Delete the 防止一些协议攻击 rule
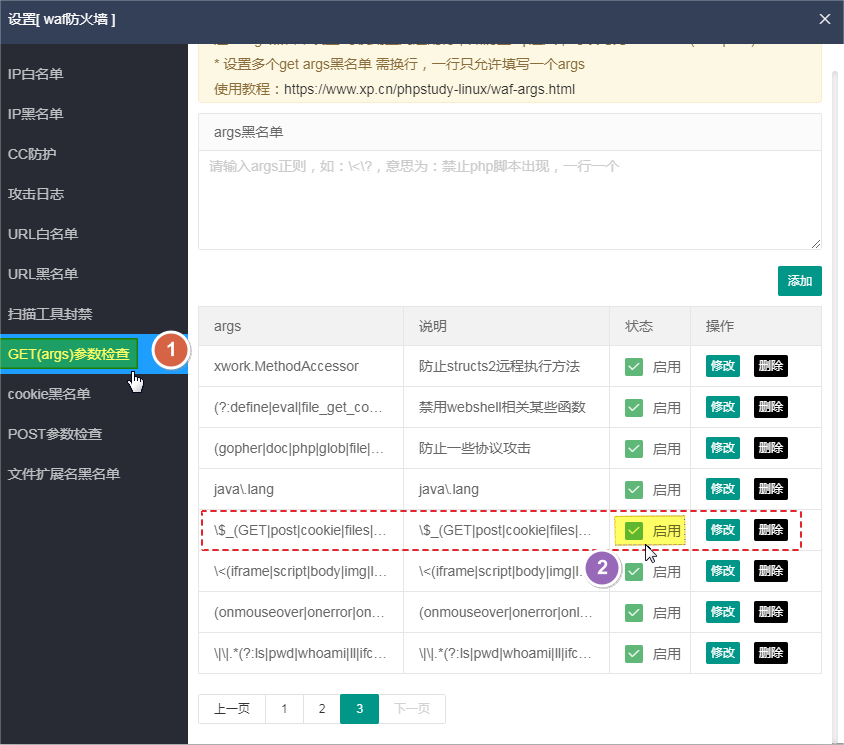Image resolution: width=844 pixels, height=745 pixels. 770,448
